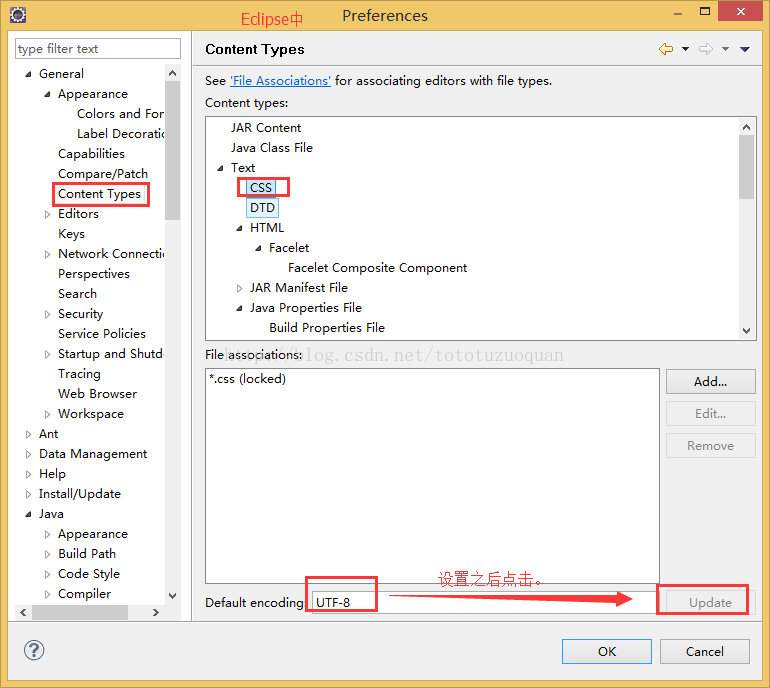Click preference tree scroll left arrow
The height and width of the screenshot is (688, 770).
(23, 612)
